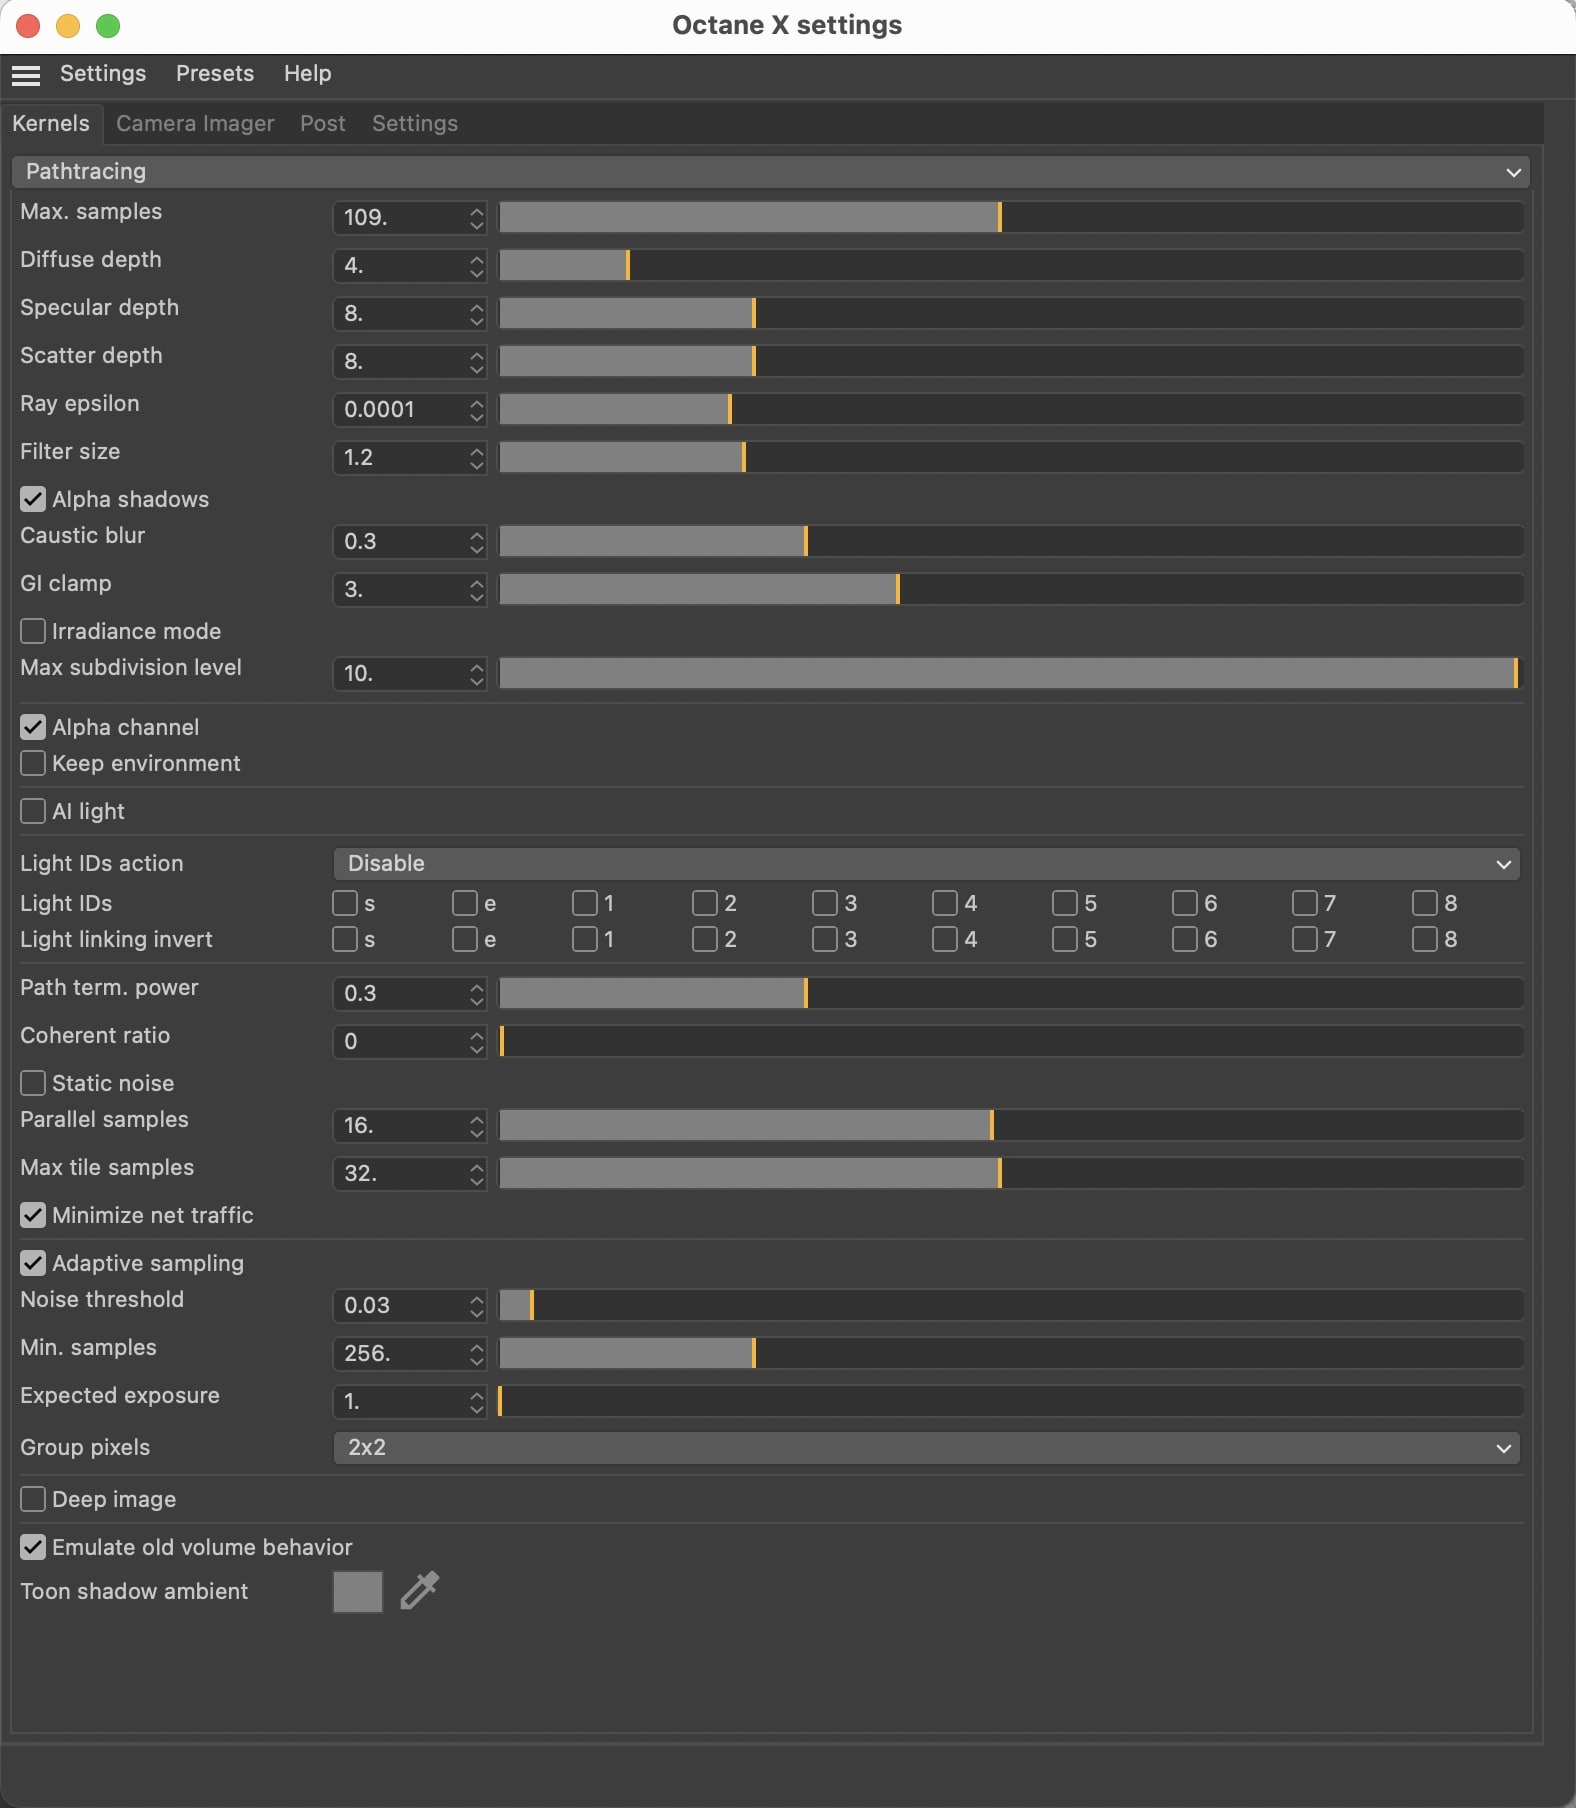Enable Irradiance mode
Viewport: 1576px width, 1808px height.
[33, 631]
